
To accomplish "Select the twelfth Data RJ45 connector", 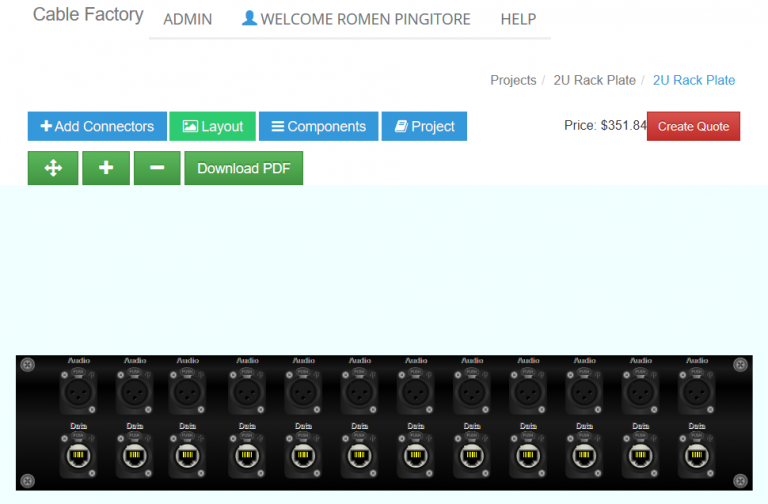I will point(697,455).
